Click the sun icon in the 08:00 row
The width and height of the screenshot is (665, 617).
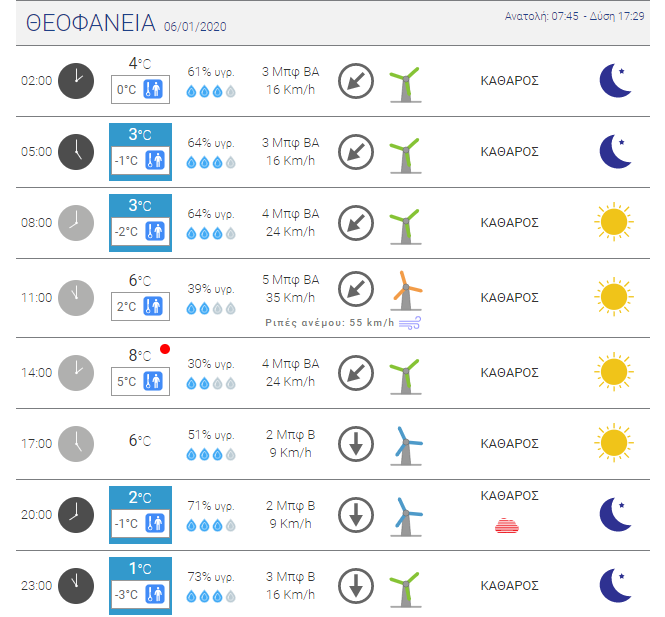coord(614,222)
